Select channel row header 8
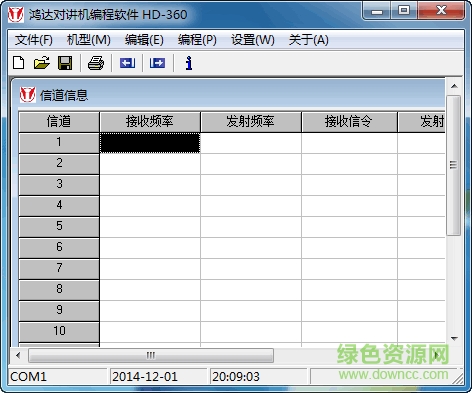Screen dimensions: 472x393 [59, 290]
